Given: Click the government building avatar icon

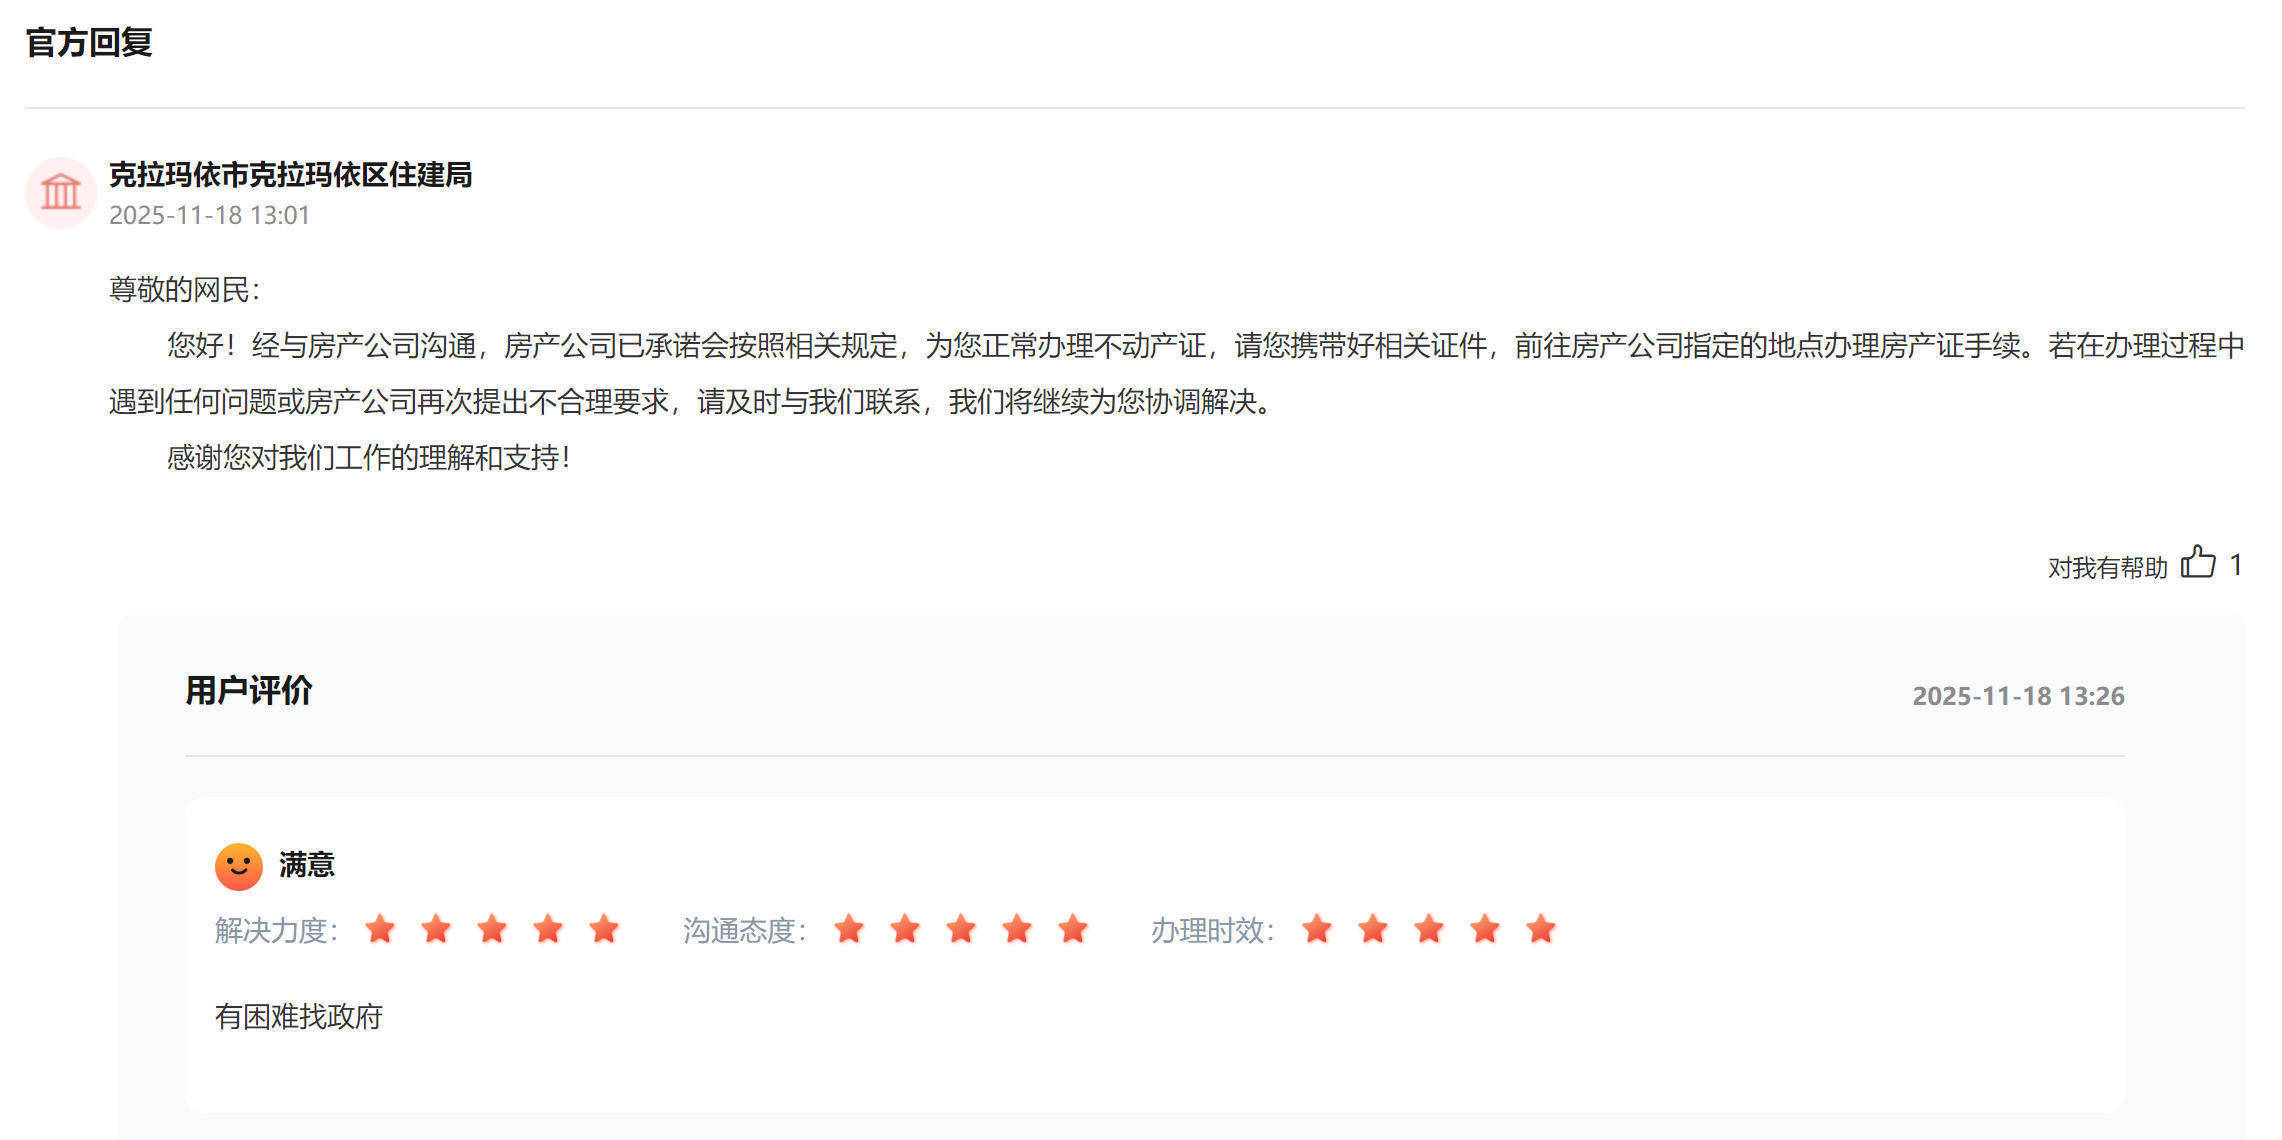Looking at the screenshot, I should (x=60, y=192).
